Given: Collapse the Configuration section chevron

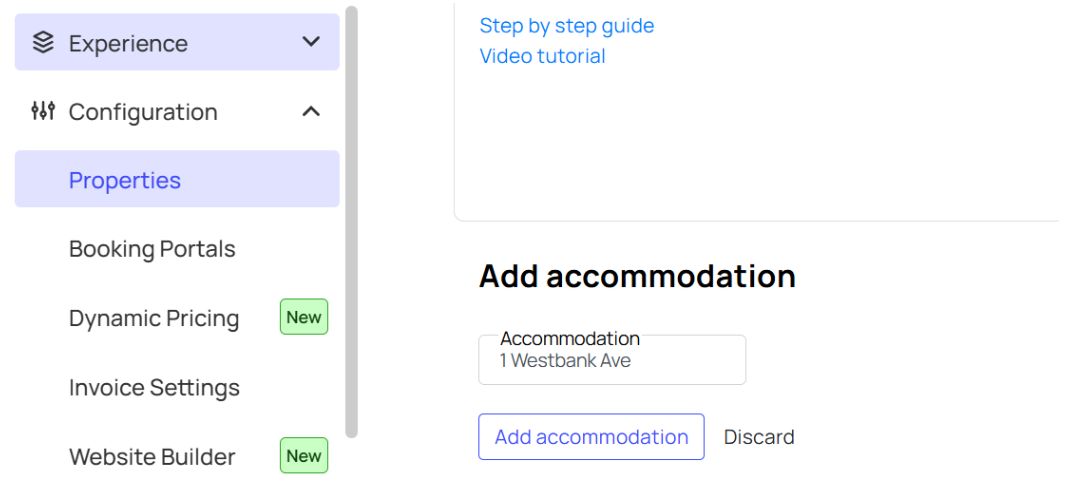Looking at the screenshot, I should point(311,111).
